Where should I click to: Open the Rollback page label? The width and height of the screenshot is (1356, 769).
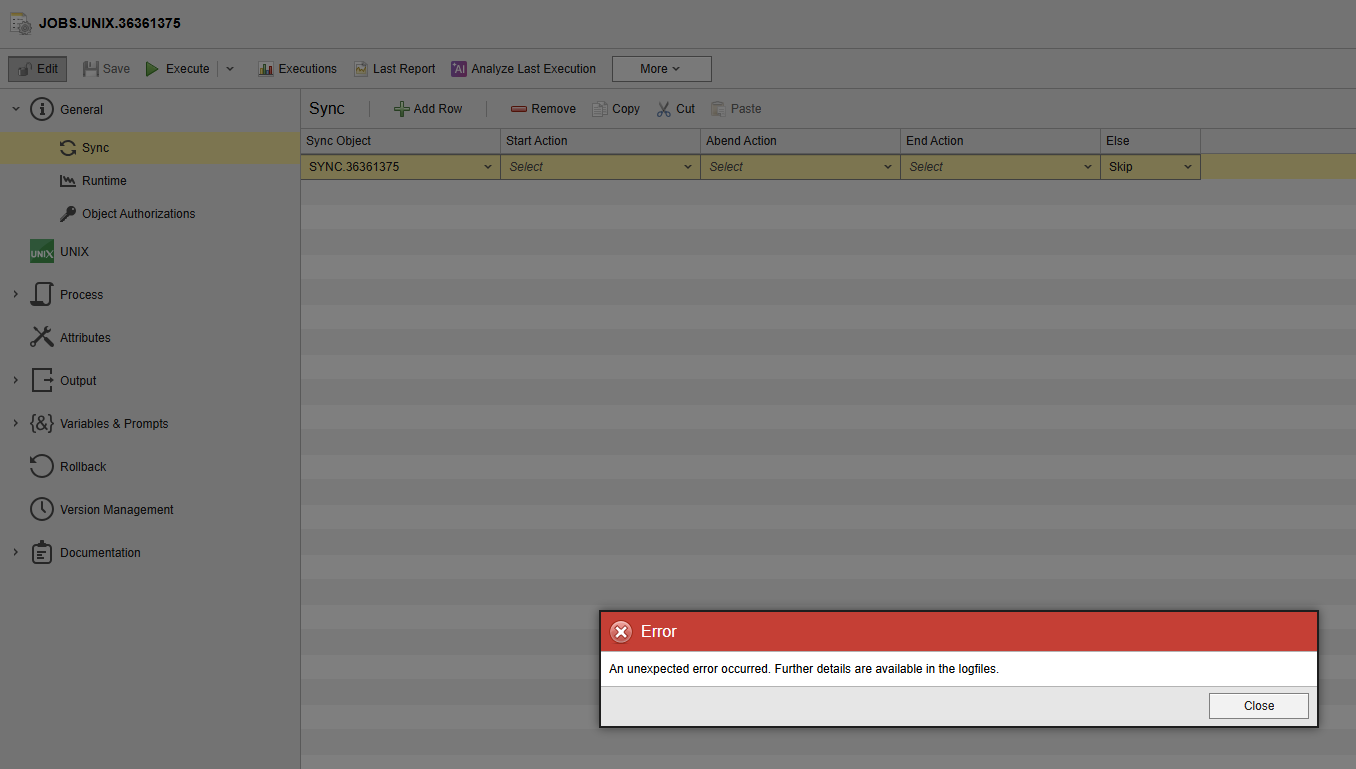[83, 467]
